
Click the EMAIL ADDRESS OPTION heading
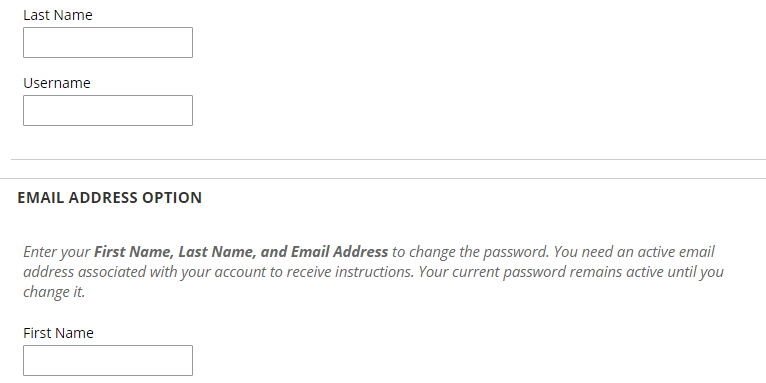[109, 197]
